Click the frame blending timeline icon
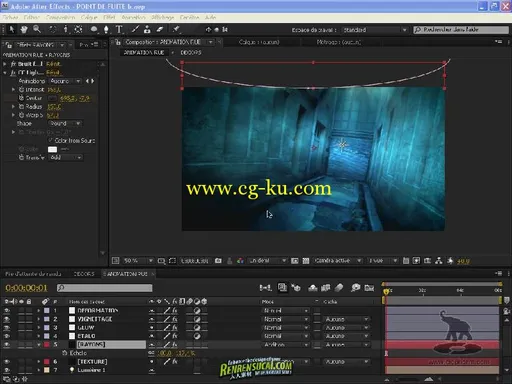 click(x=326, y=287)
